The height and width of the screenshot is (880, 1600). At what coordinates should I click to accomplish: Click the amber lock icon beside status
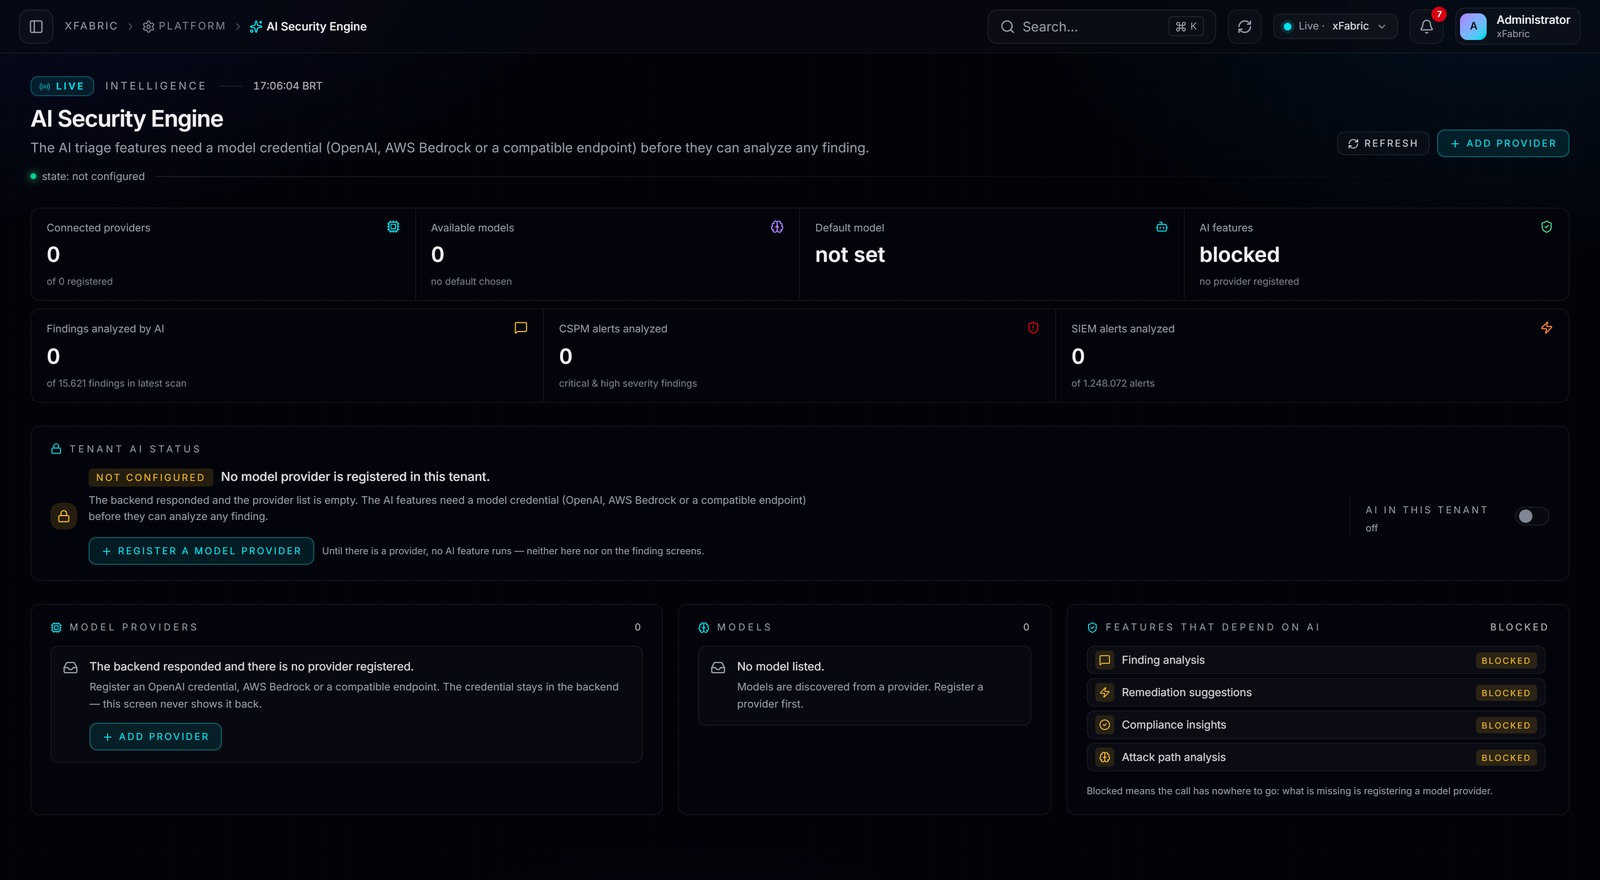(64, 516)
